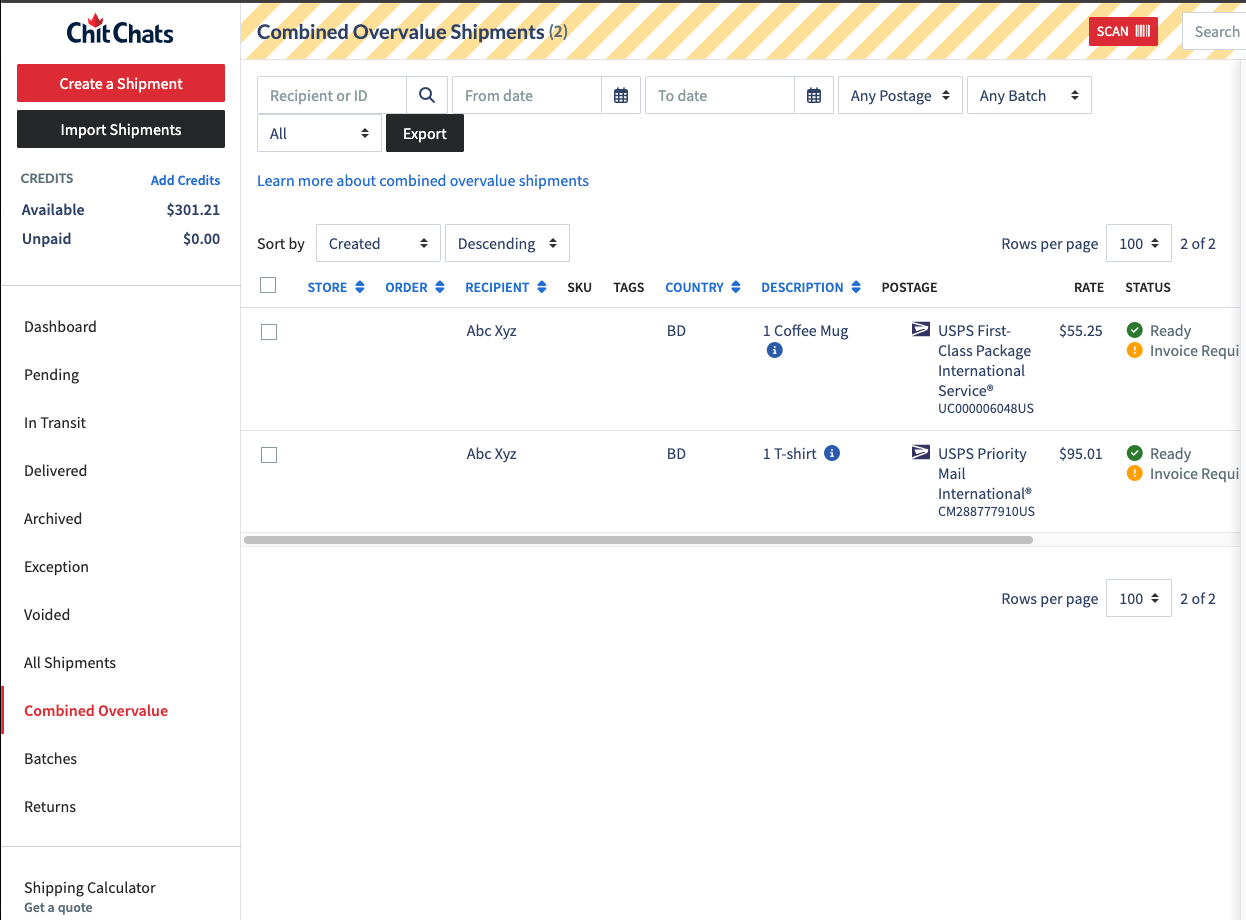The width and height of the screenshot is (1246, 920).
Task: Open the All filter dropdown
Action: (320, 133)
